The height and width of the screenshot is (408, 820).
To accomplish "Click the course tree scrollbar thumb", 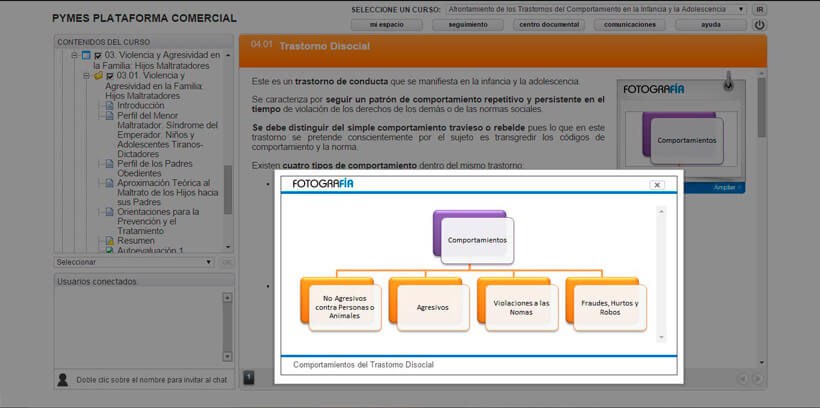I will point(228,189).
